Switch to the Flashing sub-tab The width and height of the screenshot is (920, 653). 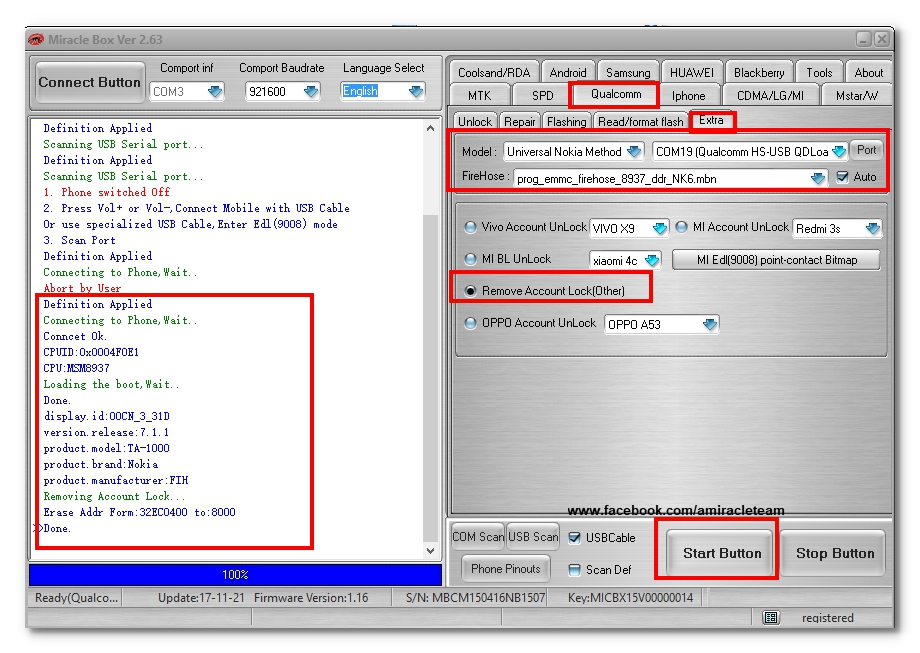click(566, 121)
